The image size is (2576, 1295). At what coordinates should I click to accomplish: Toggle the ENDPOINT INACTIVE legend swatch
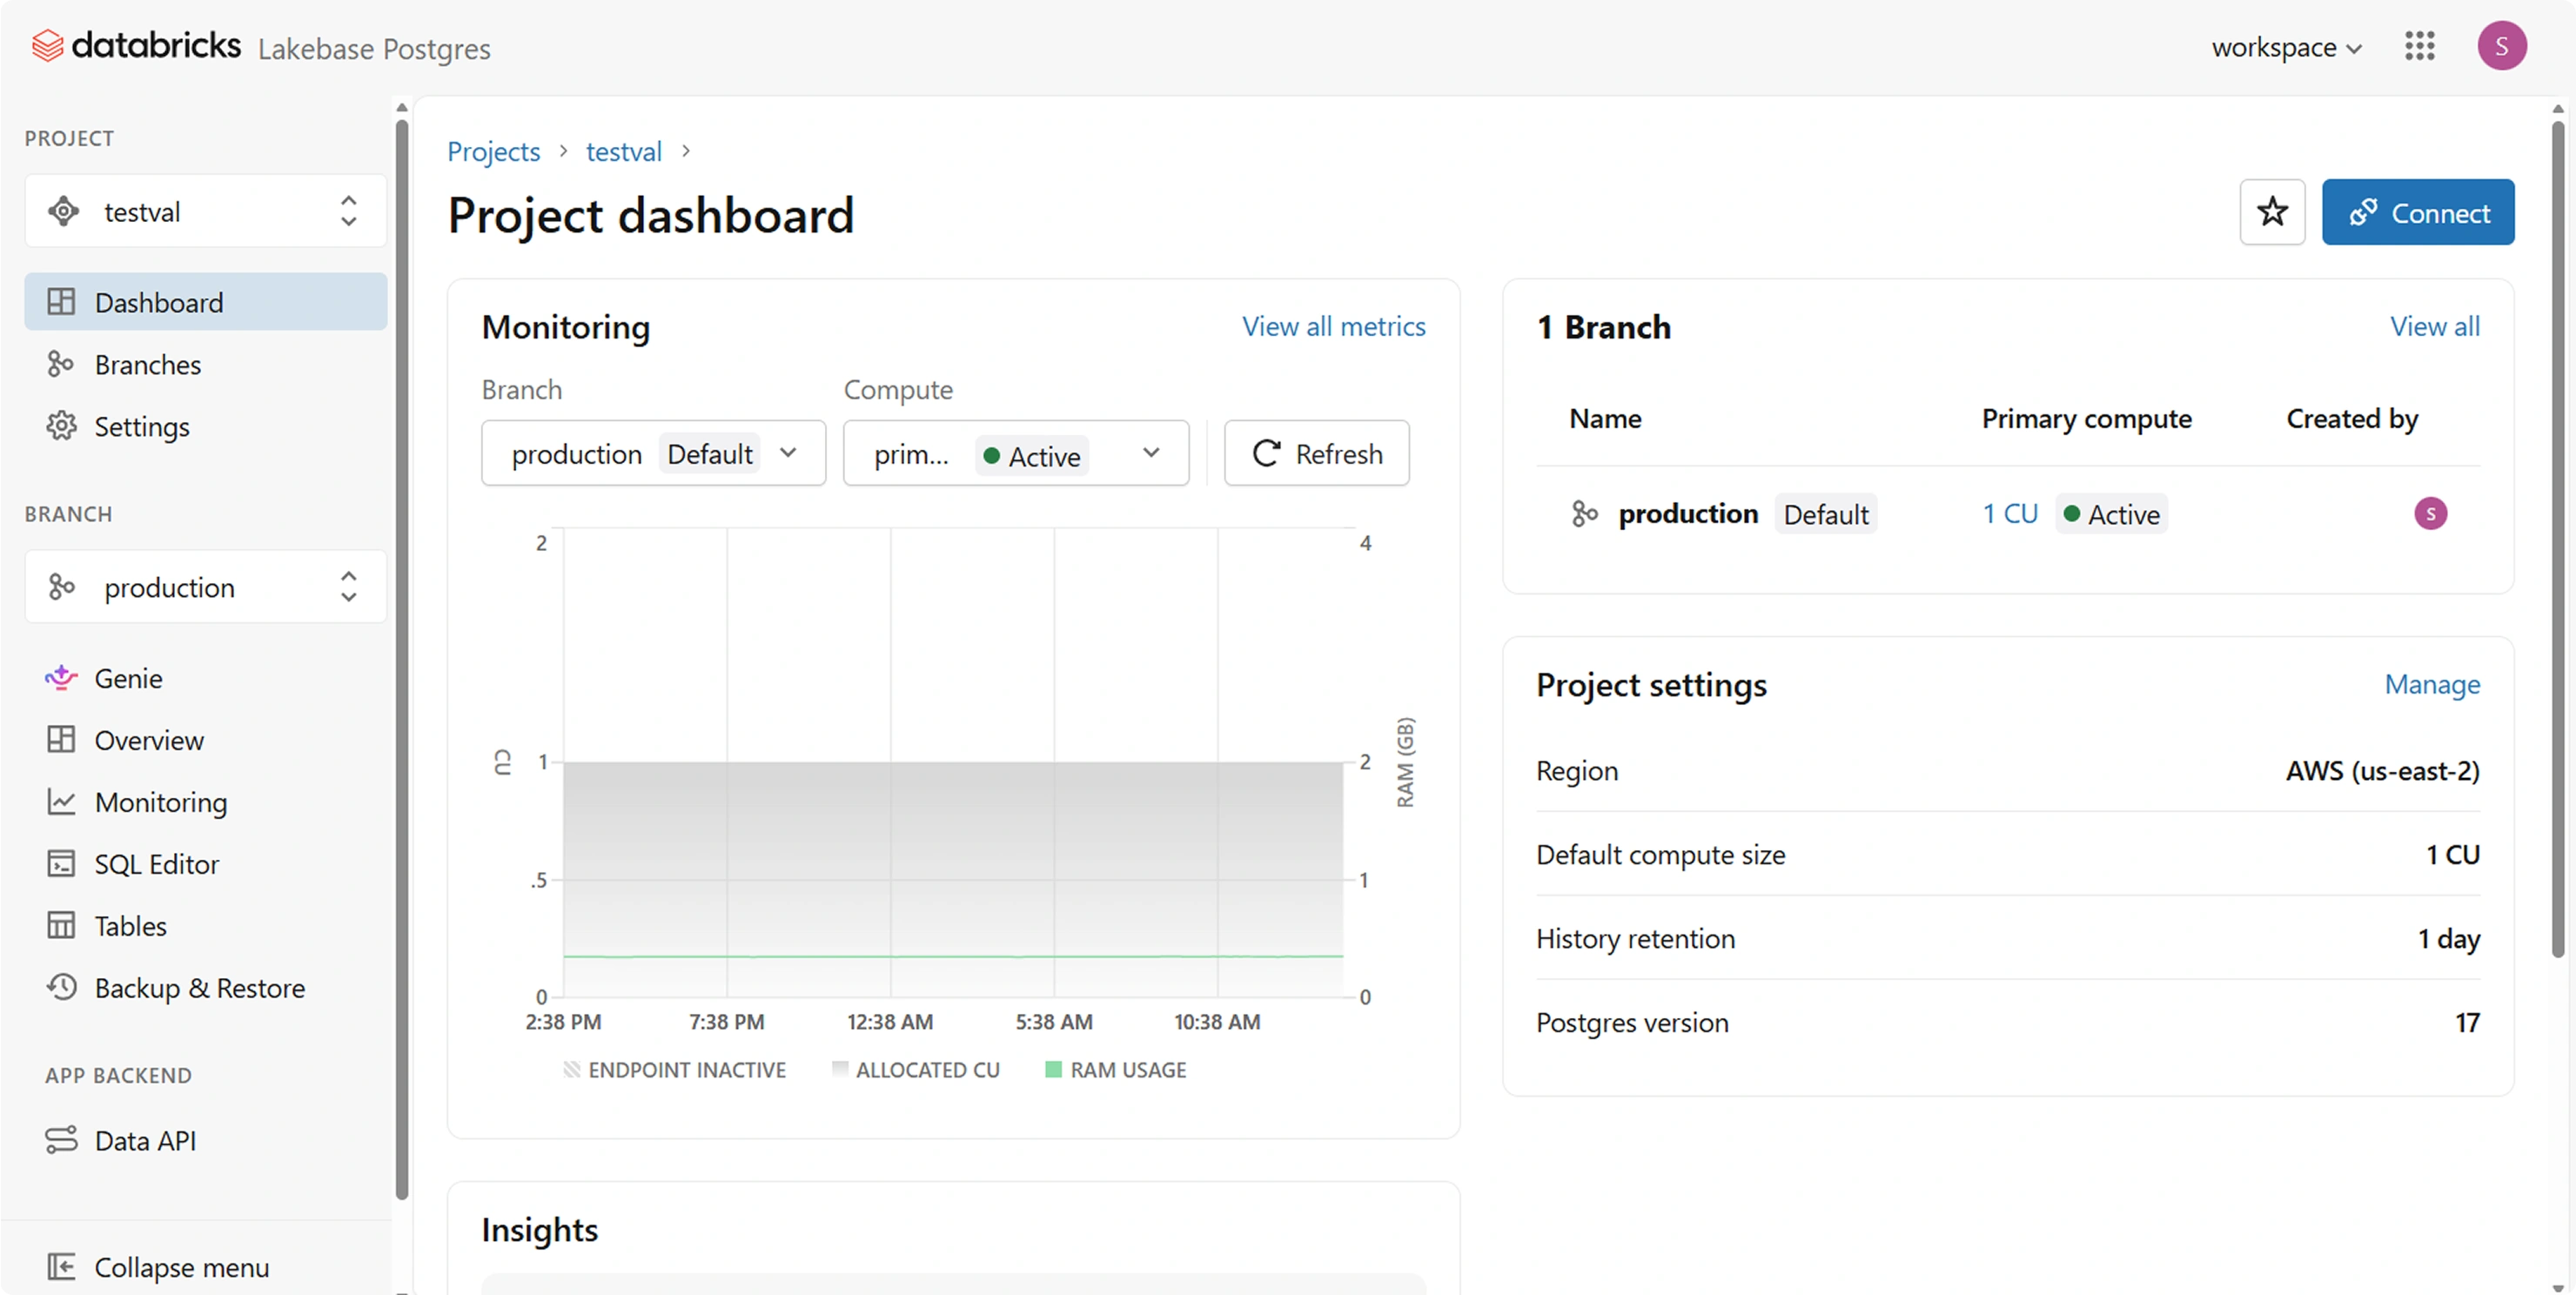tap(571, 1070)
